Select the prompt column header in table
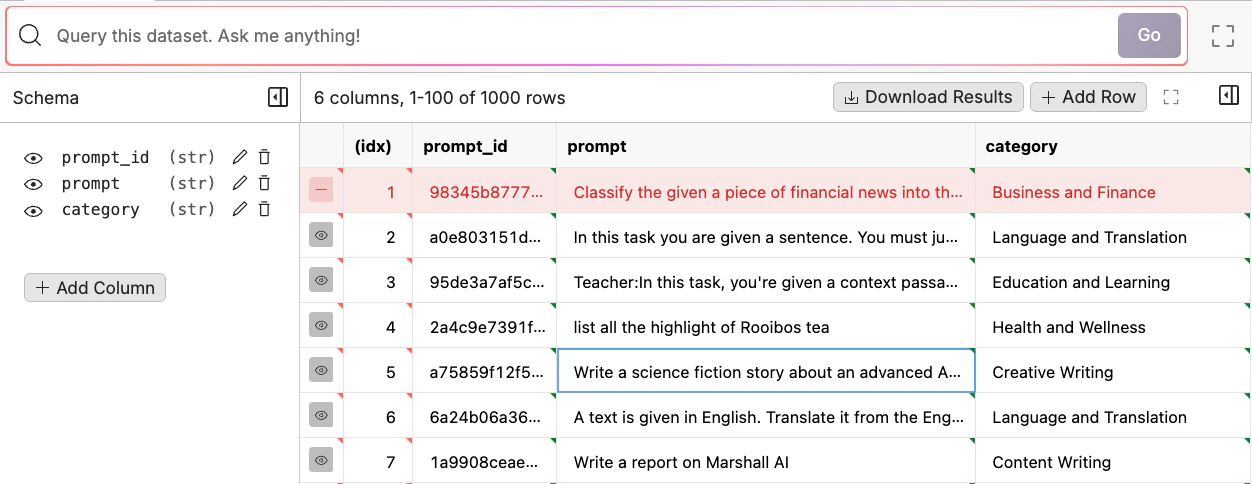The image size is (1252, 484). (x=766, y=146)
